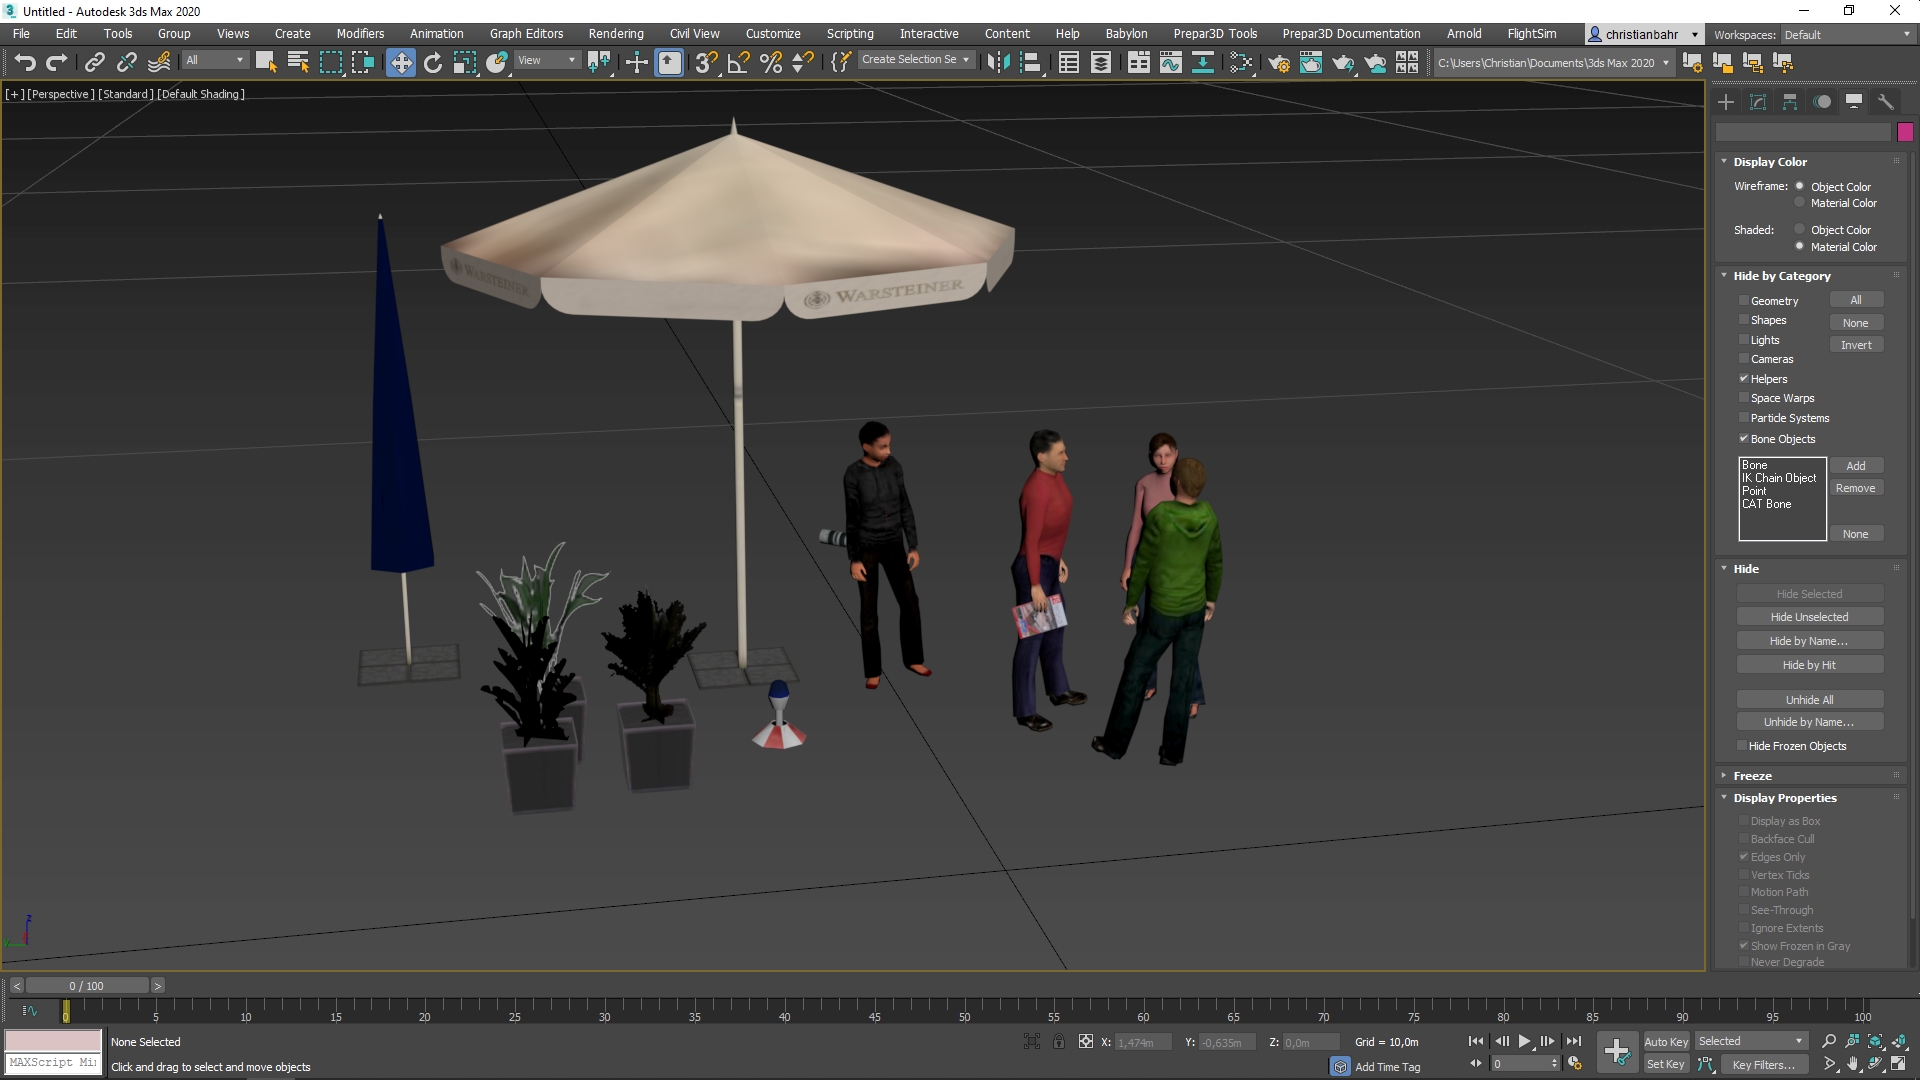Open the Create Selection Set dropdown
1920x1080 pixels.
coord(916,60)
